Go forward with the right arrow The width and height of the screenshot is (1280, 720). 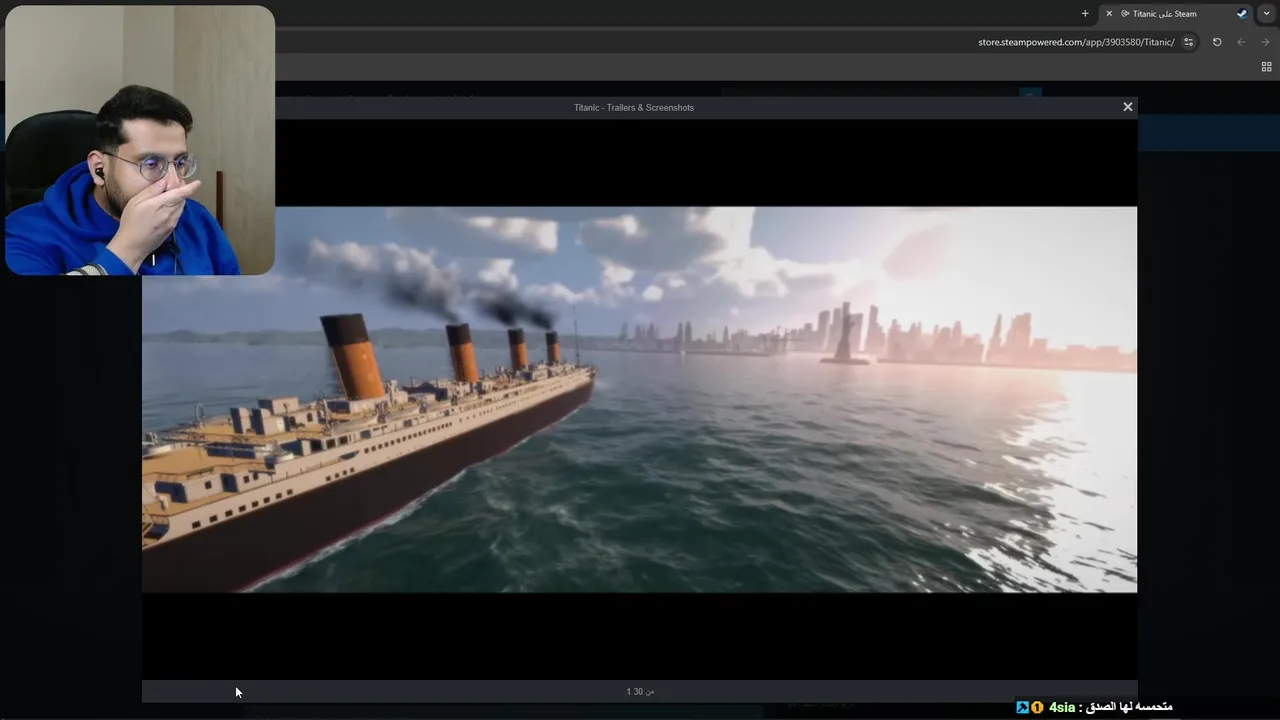pos(1265,42)
